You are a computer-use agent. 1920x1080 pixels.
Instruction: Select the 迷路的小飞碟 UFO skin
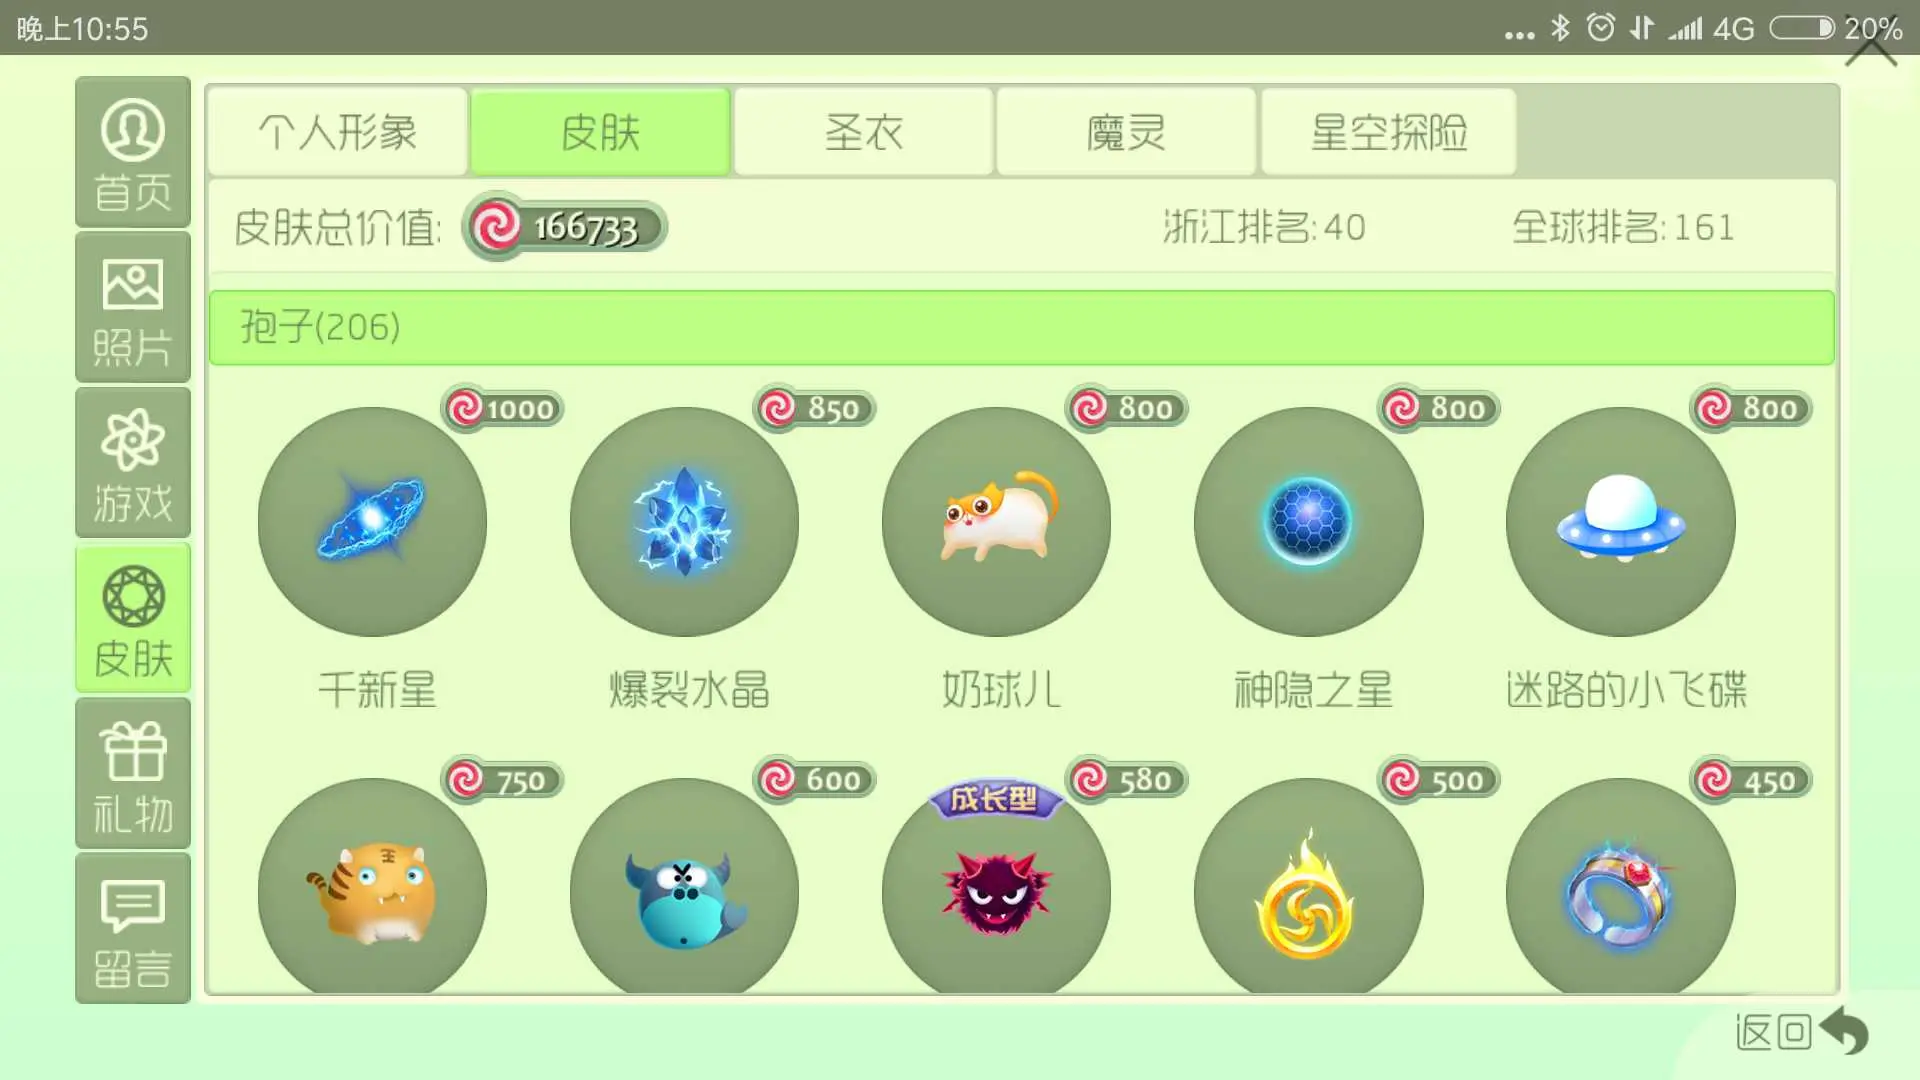tap(1620, 521)
